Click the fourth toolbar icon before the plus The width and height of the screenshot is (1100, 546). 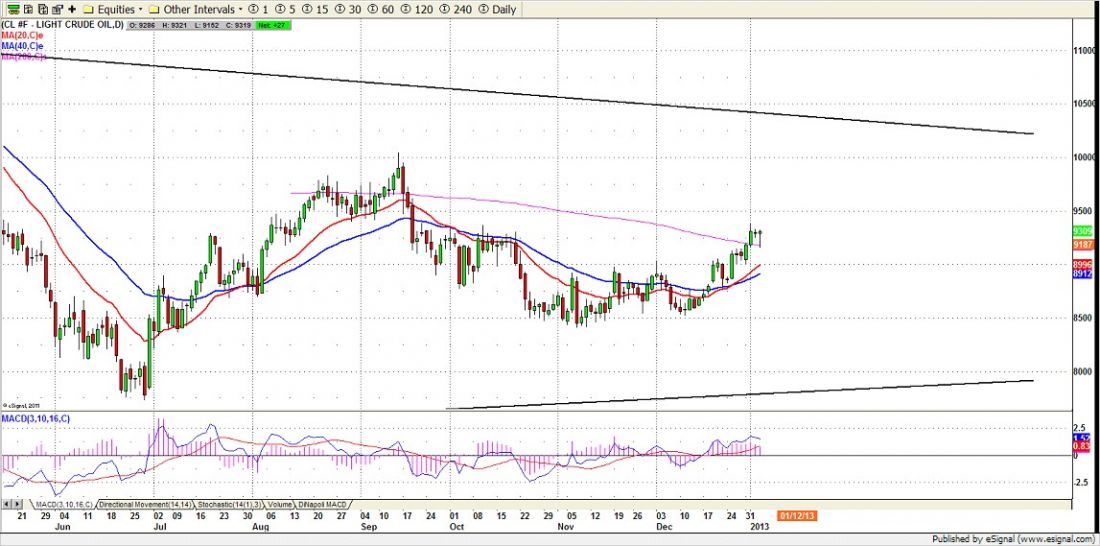click(x=56, y=9)
